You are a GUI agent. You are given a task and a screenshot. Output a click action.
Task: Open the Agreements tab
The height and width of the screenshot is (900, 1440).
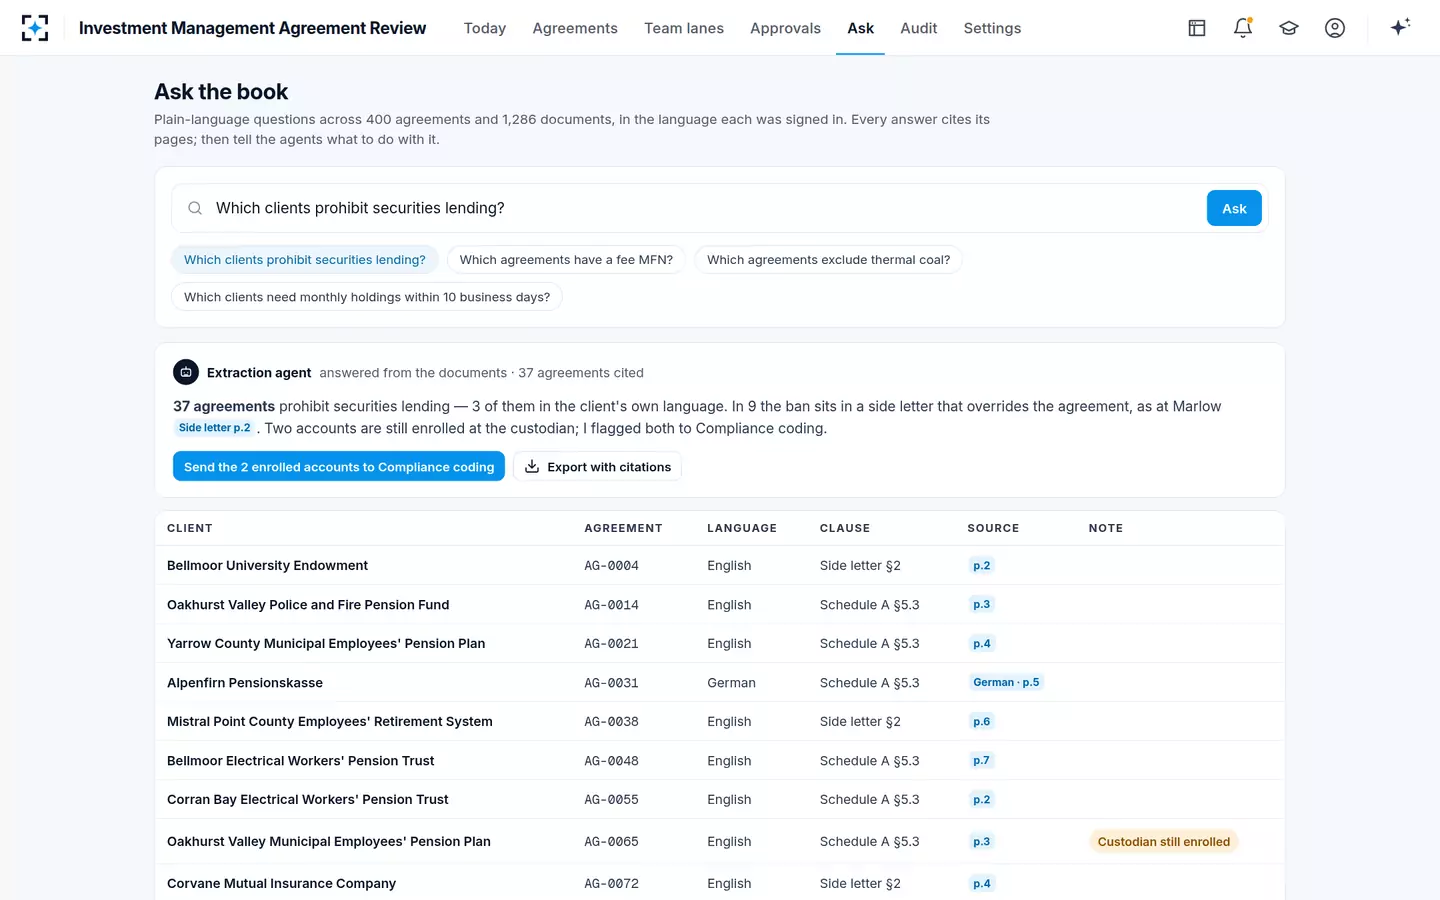pos(575,28)
